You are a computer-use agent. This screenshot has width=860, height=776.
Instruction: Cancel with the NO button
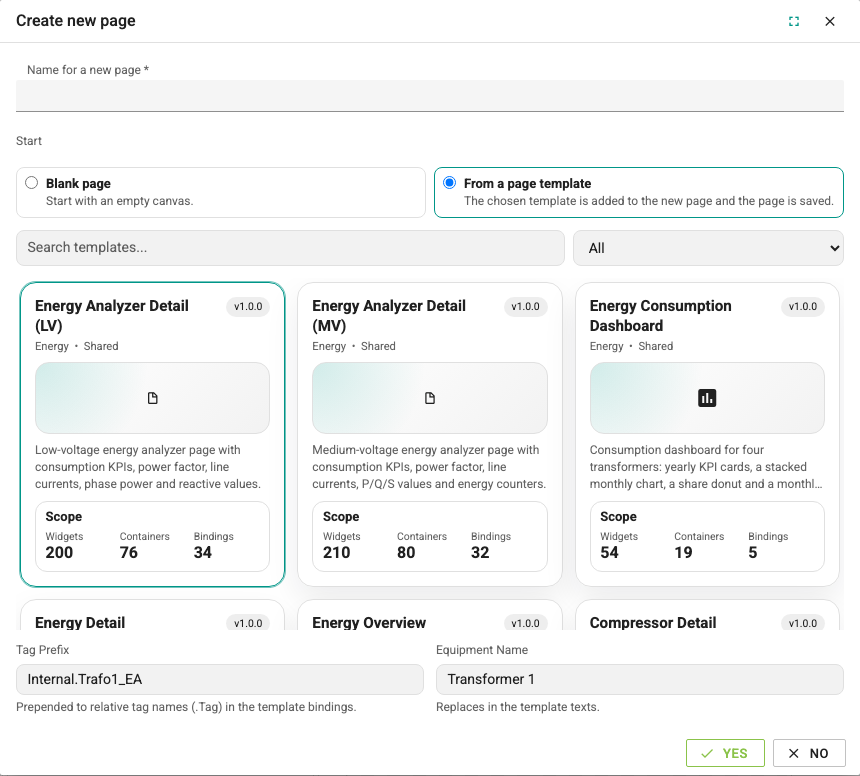point(809,753)
